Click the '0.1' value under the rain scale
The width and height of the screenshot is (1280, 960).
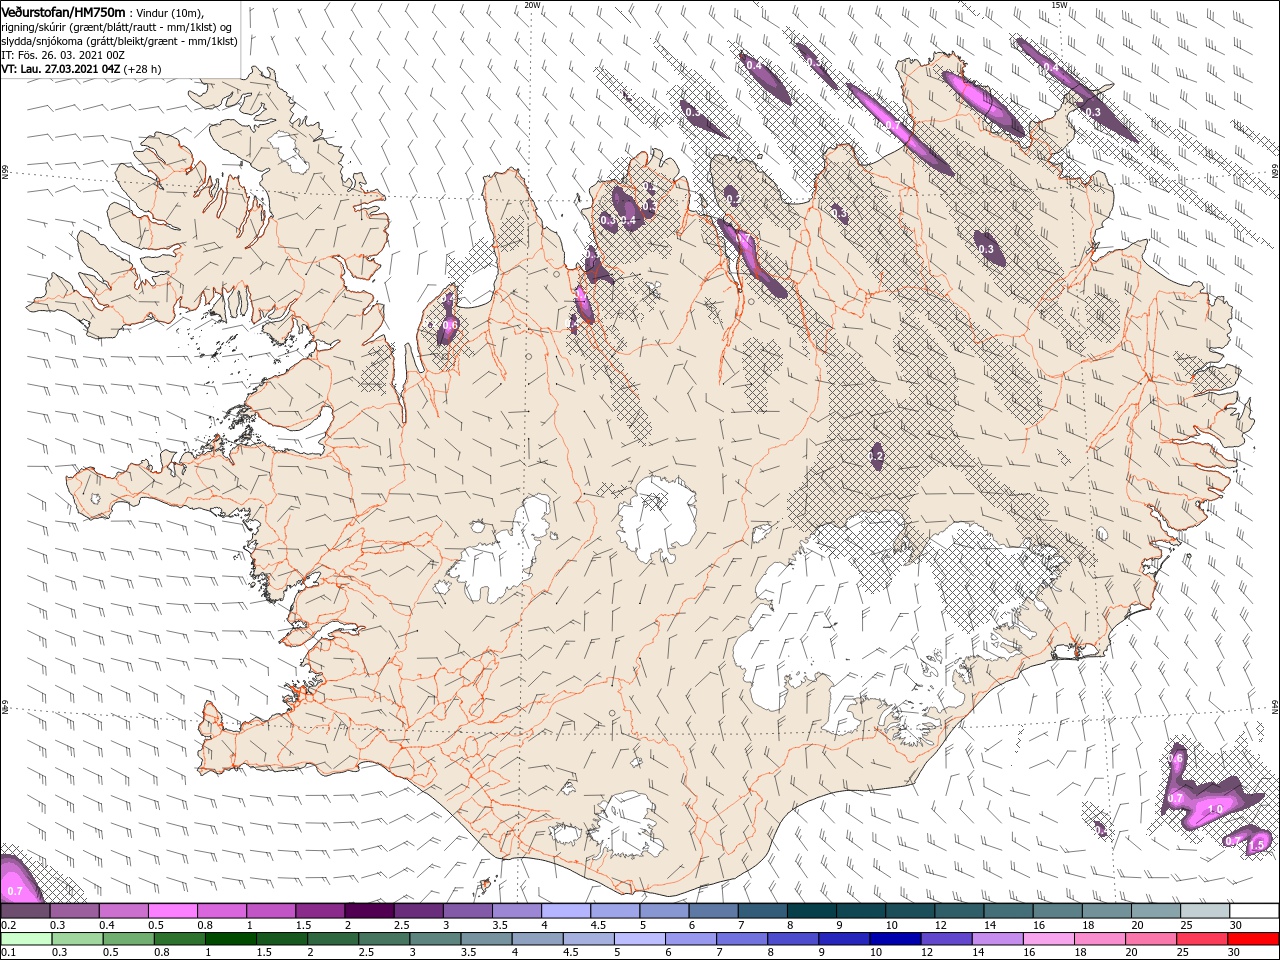click(x=7, y=953)
